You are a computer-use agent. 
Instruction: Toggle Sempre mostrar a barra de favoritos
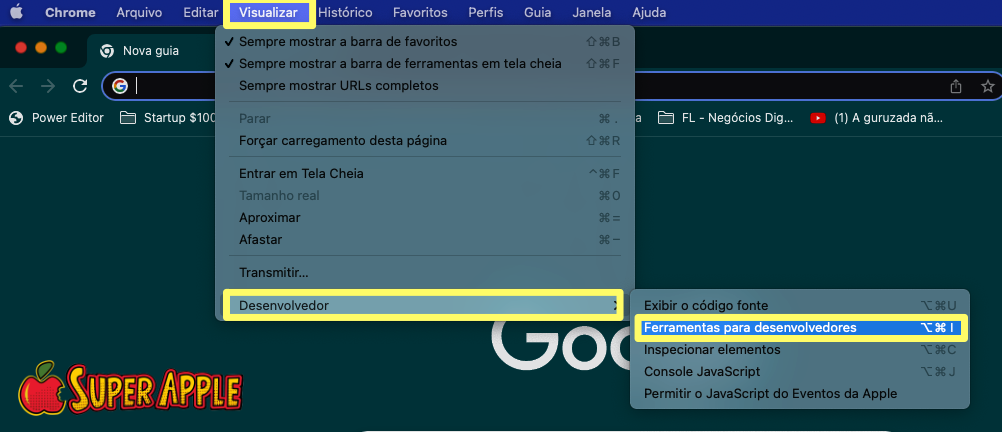(347, 42)
